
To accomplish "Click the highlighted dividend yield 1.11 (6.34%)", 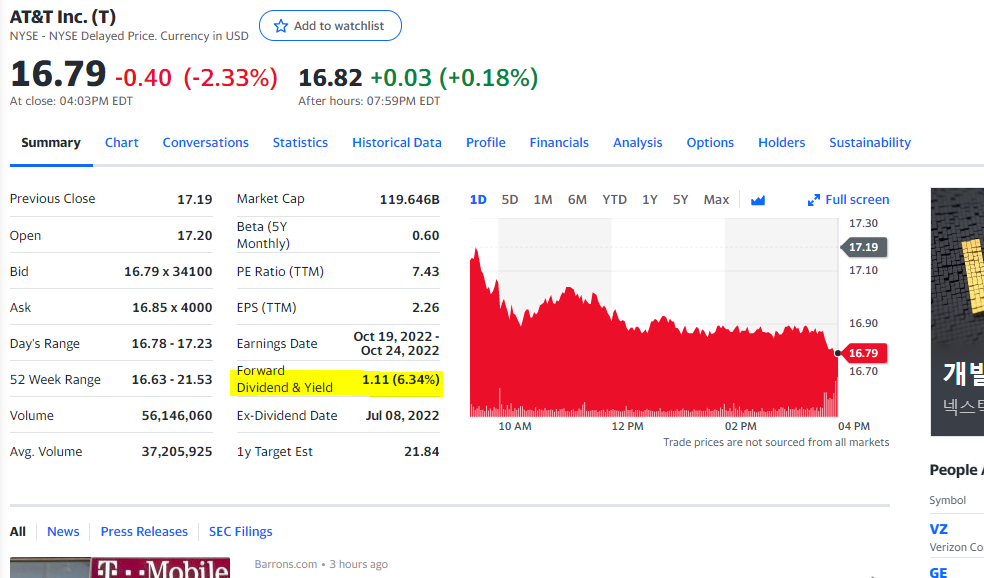I will coord(400,380).
